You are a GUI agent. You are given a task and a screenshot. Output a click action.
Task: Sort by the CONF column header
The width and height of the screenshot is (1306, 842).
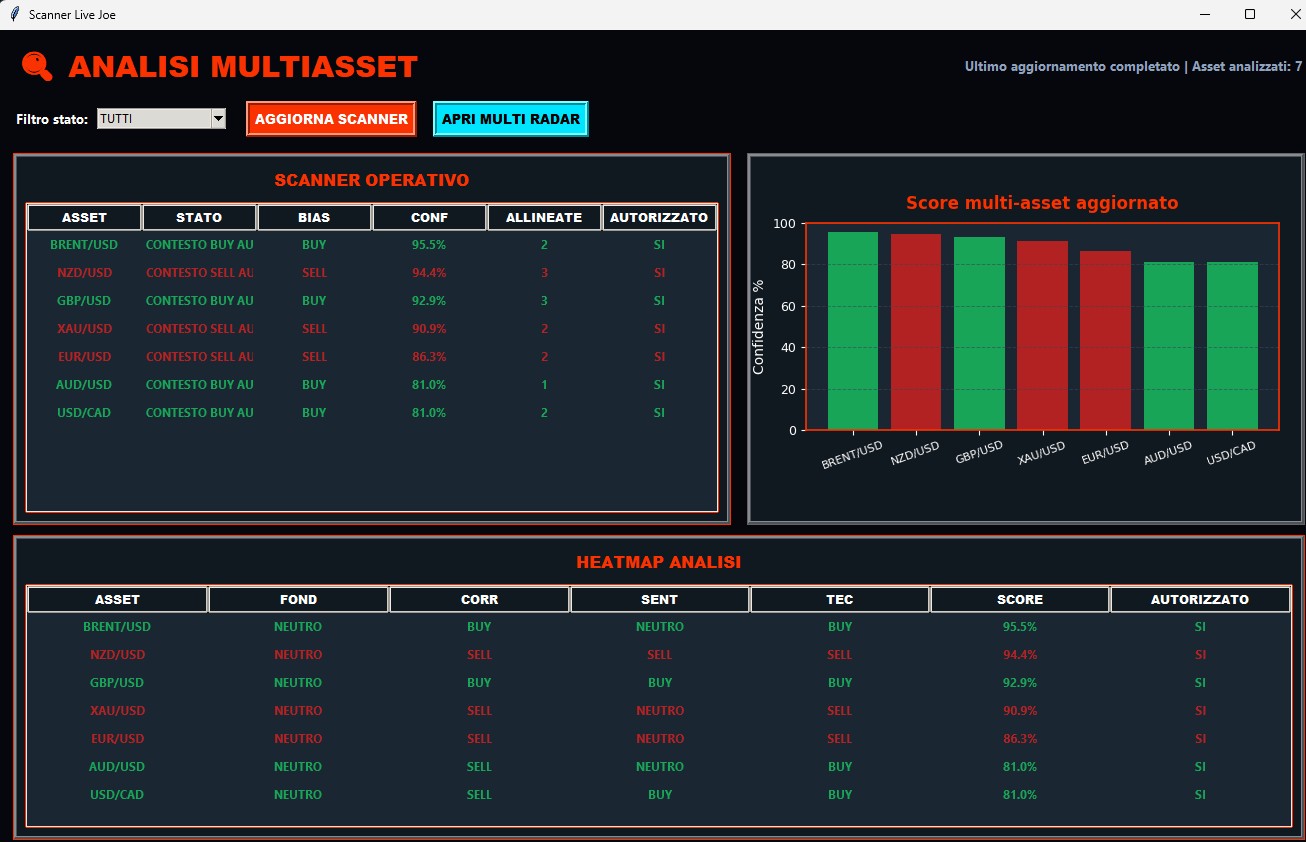pos(429,217)
